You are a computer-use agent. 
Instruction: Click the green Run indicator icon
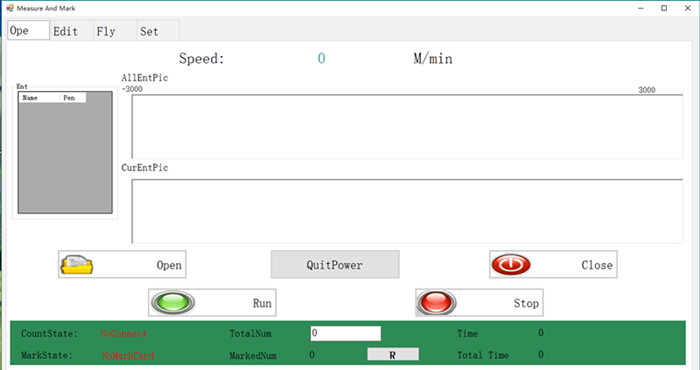[173, 302]
